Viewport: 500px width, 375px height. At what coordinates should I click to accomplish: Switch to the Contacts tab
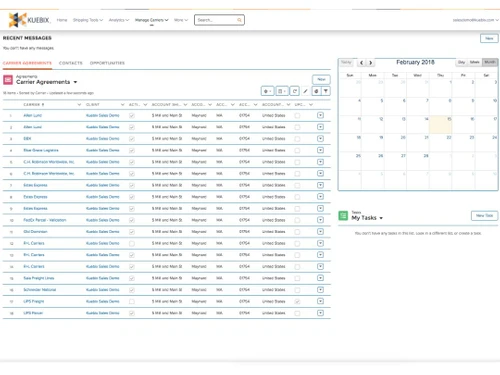71,63
